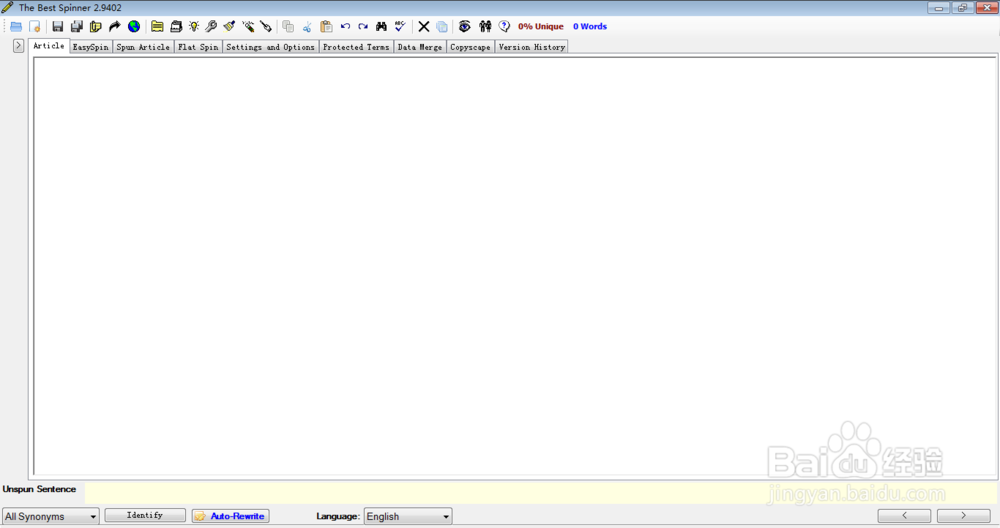Click the sidebar arrow left of tabs

18,46
